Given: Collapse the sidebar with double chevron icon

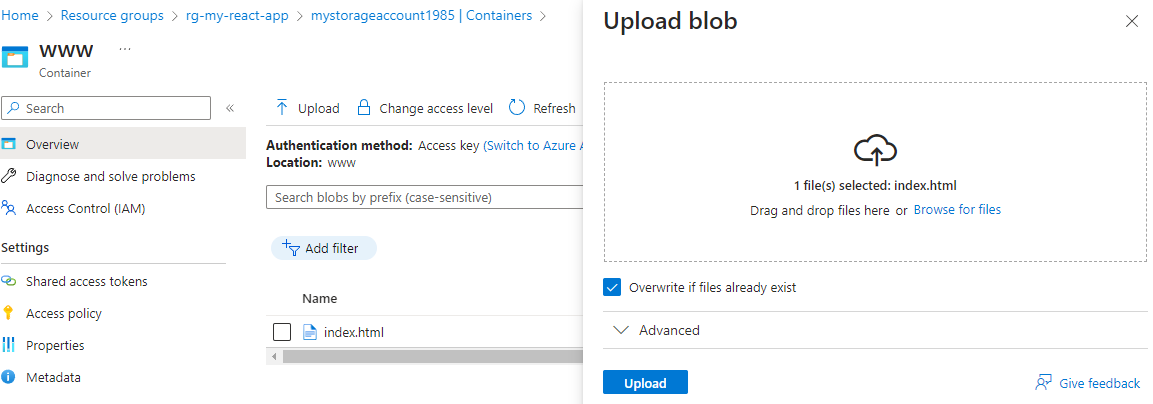Looking at the screenshot, I should 229,108.
